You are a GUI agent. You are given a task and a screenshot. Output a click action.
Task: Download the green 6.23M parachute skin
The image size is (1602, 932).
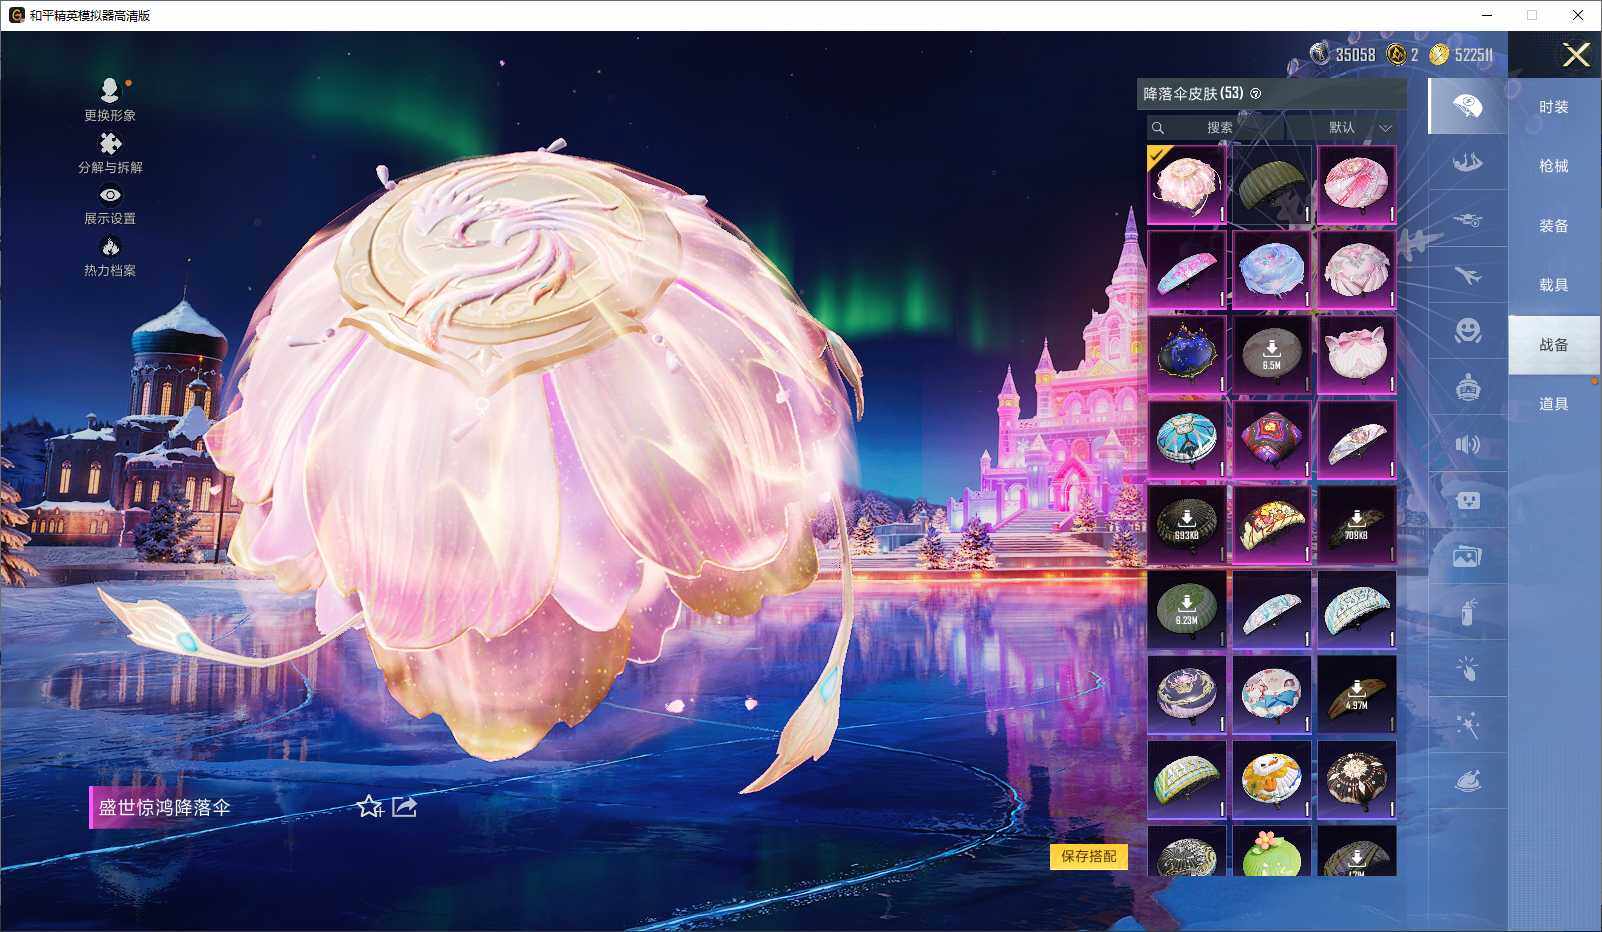[x=1187, y=610]
